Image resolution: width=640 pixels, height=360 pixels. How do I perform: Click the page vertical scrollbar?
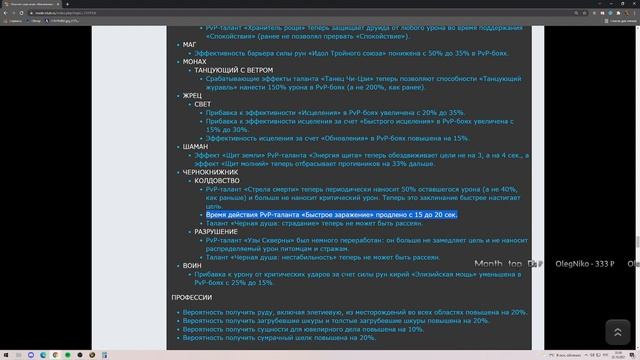click(638, 188)
